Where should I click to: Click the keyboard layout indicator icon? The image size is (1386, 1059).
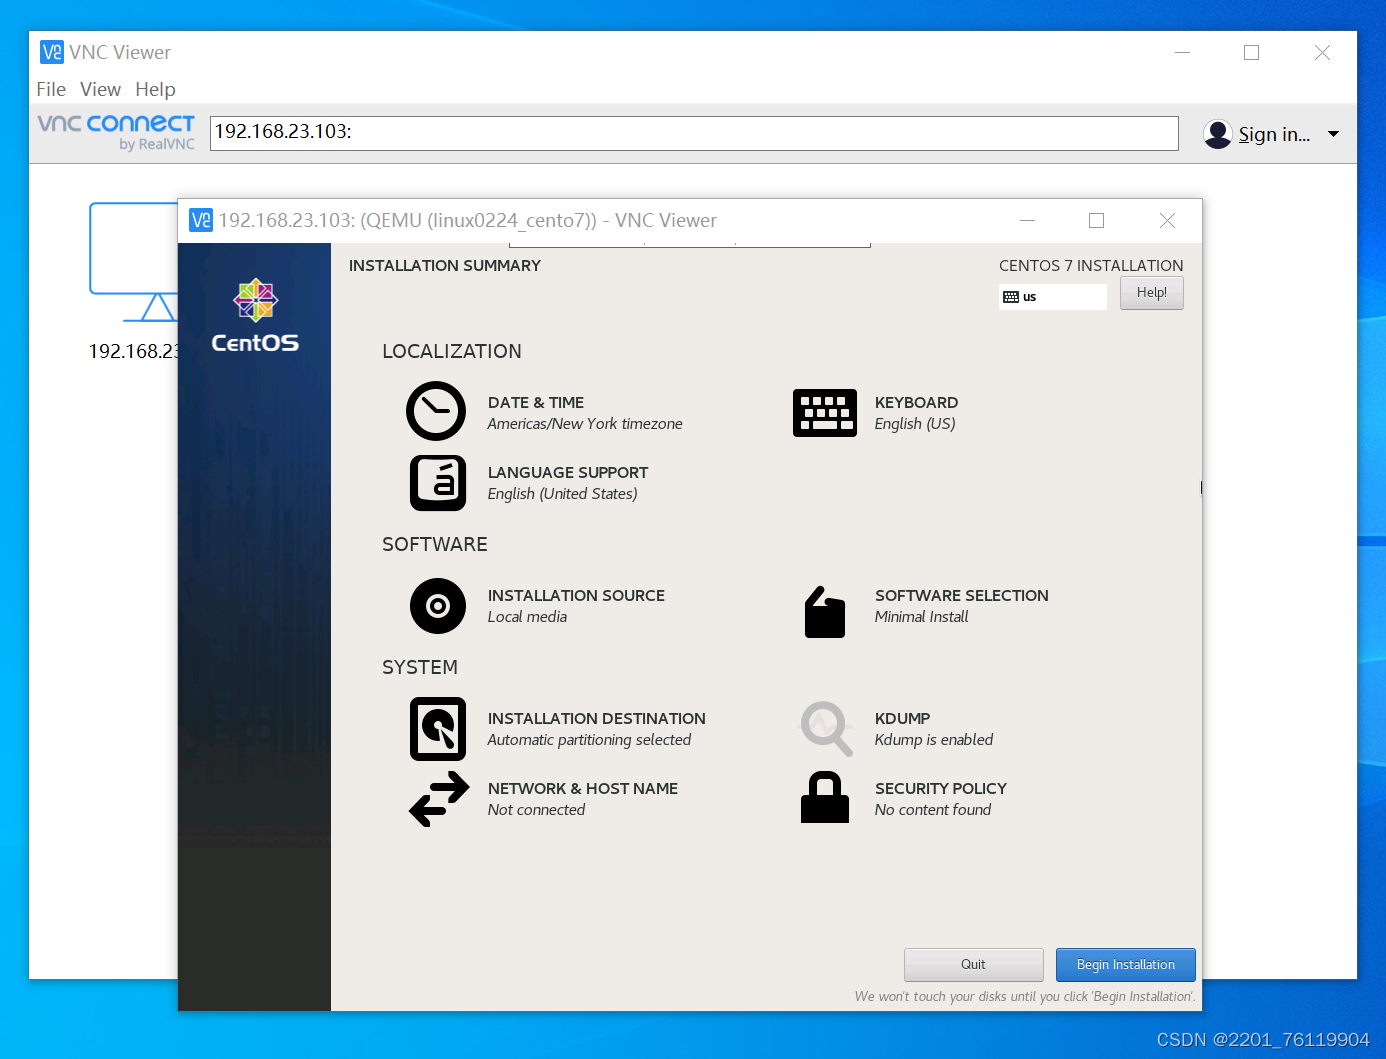(x=1011, y=297)
